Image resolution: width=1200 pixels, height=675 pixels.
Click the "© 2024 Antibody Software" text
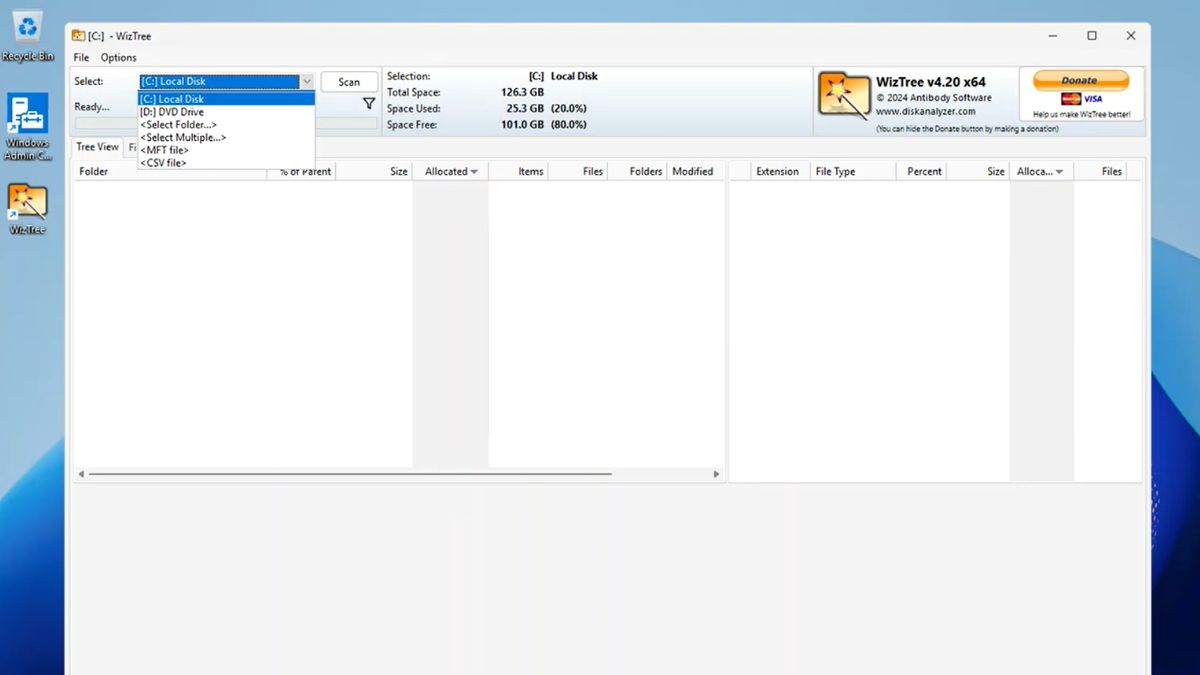pyautogui.click(x=934, y=98)
